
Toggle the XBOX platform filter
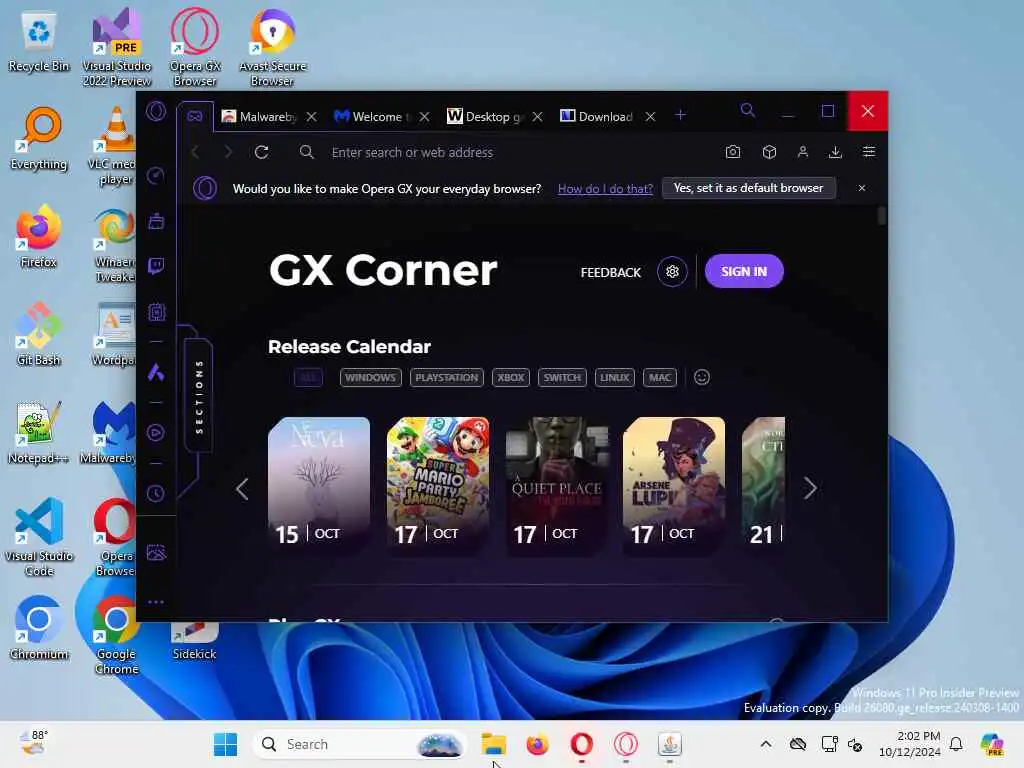[x=511, y=377]
